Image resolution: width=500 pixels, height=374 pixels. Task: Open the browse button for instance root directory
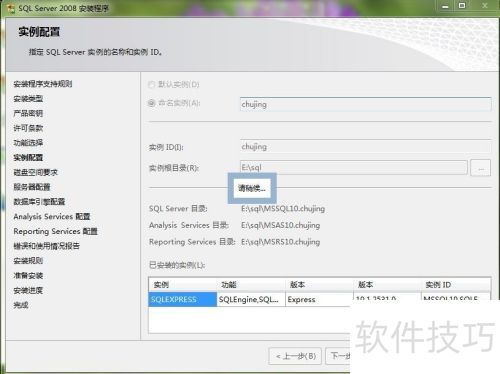pyautogui.click(x=480, y=168)
